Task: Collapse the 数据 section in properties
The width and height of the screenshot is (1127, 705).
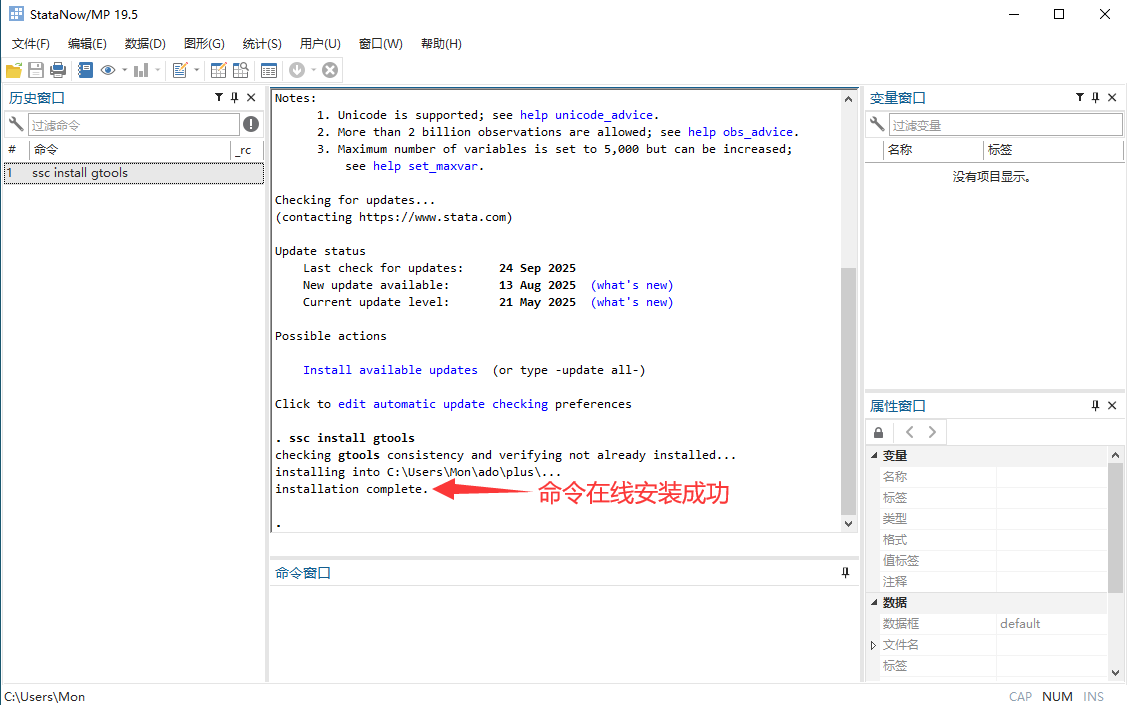Action: [874, 602]
